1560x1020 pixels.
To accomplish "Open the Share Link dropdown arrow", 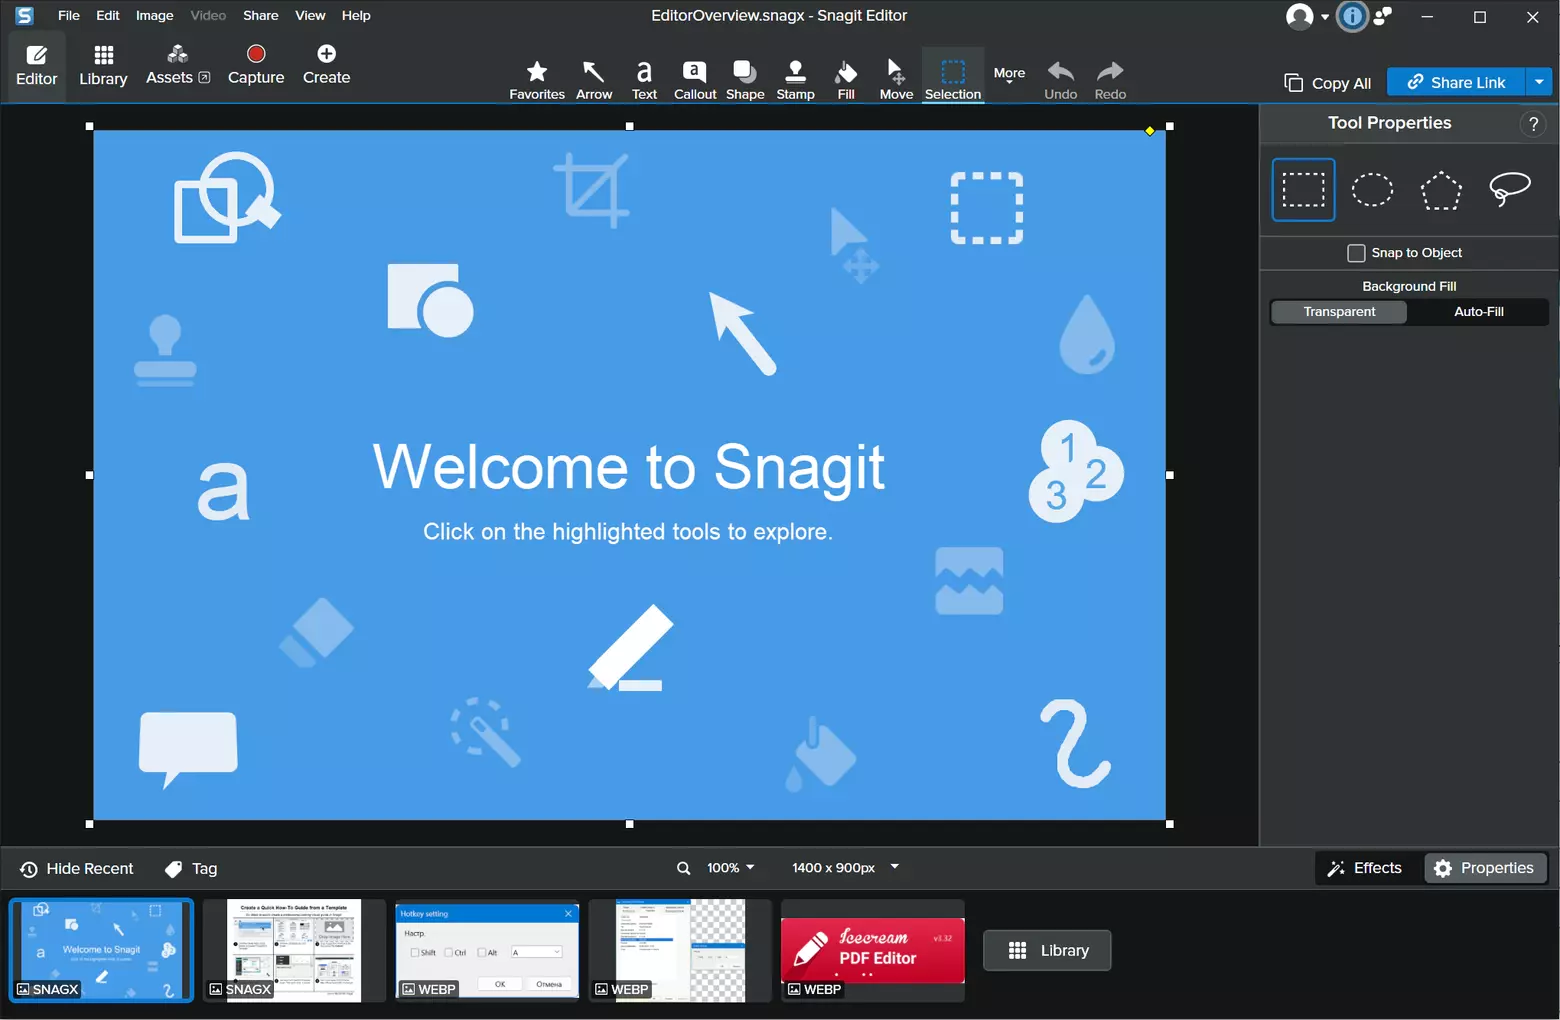I will click(x=1539, y=82).
